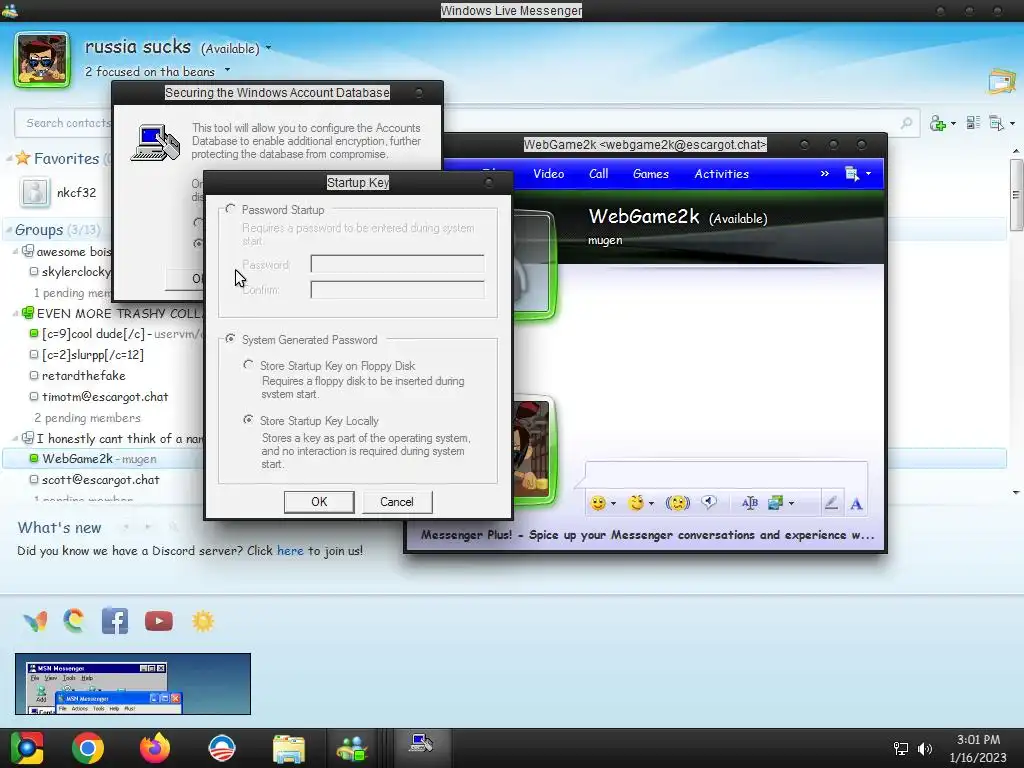Collapse the Groups section
Viewport: 1024px width, 768px height.
click(x=9, y=230)
